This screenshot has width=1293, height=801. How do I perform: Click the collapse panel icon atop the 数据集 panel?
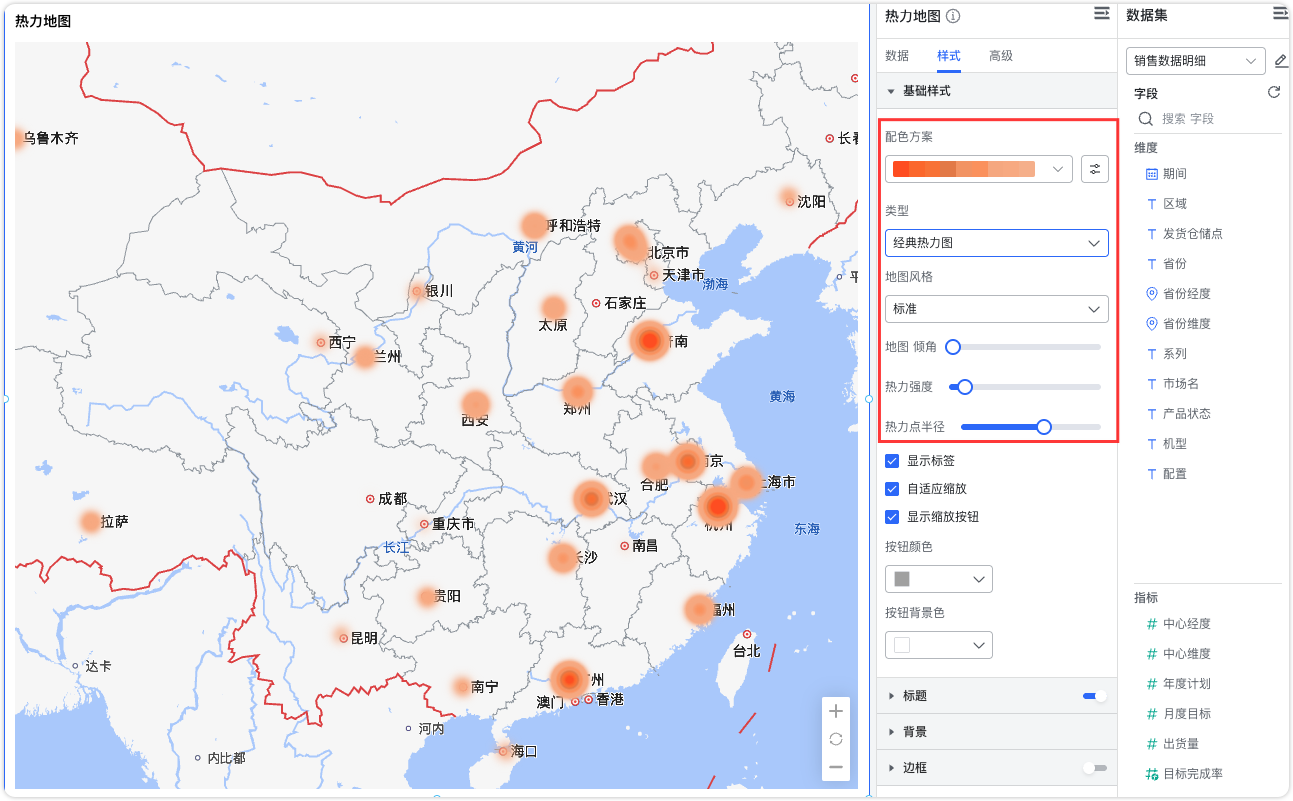pyautogui.click(x=1280, y=13)
